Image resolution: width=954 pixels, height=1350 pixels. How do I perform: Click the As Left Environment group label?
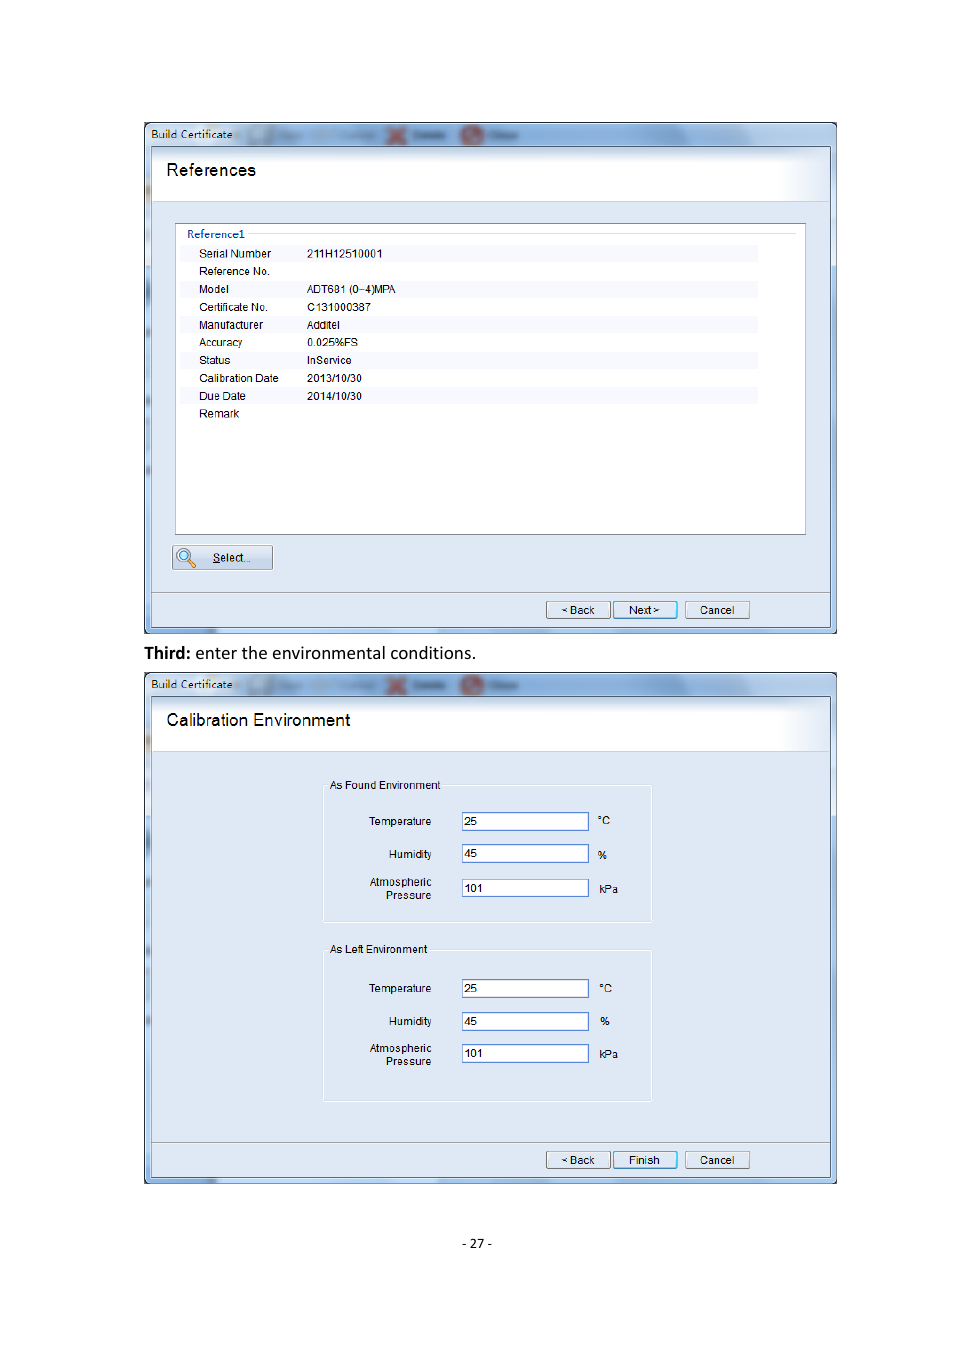pos(379,950)
